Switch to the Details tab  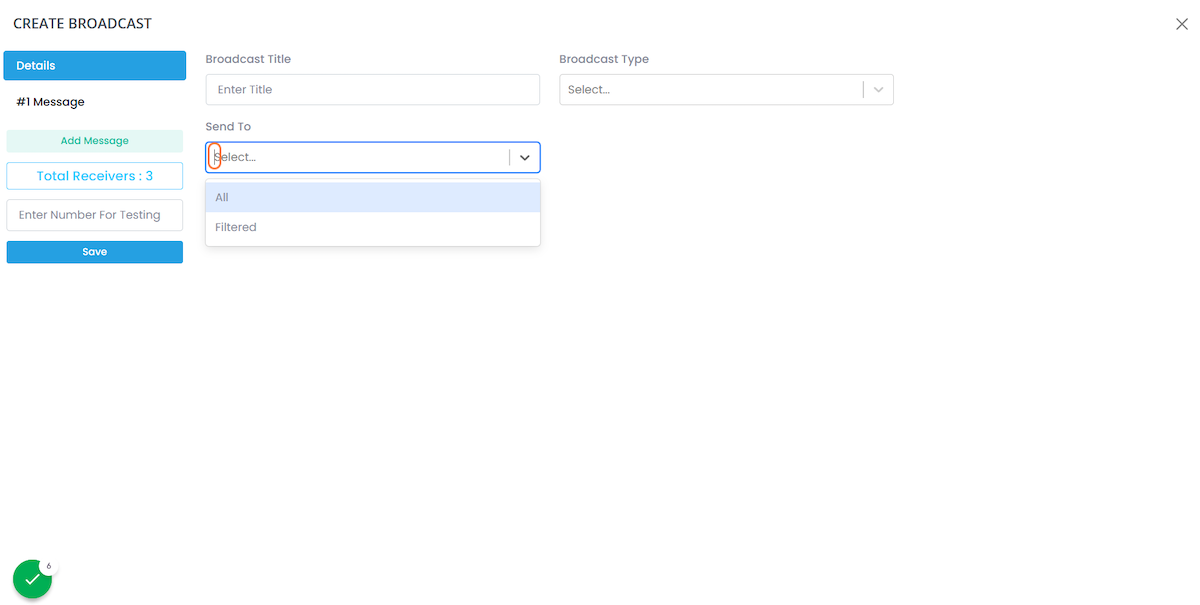pyautogui.click(x=95, y=66)
